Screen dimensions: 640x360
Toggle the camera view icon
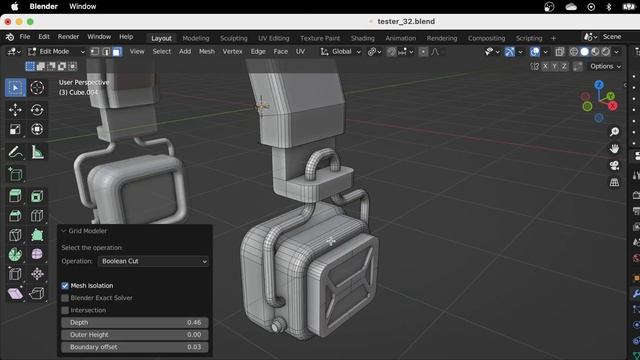point(614,165)
